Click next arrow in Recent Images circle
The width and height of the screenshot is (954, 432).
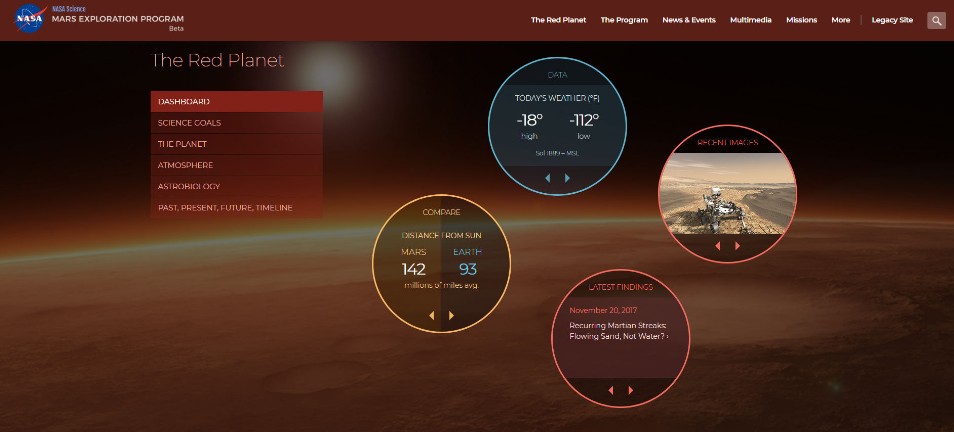click(x=737, y=246)
